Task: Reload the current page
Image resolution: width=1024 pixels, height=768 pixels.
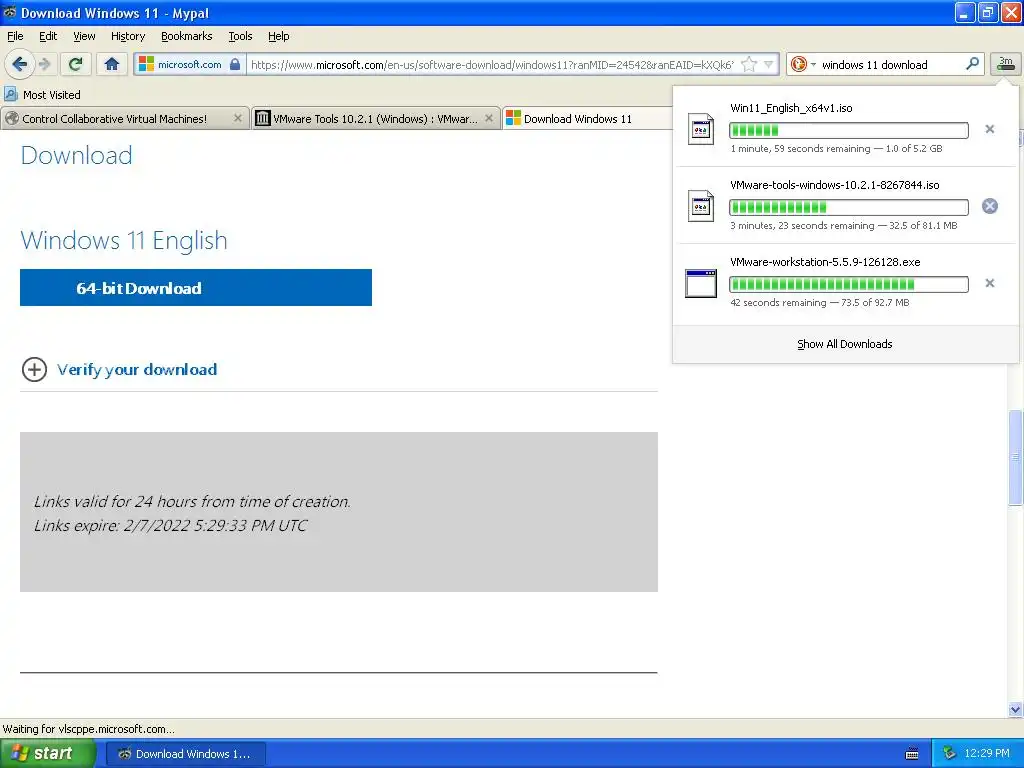Action: tap(75, 64)
